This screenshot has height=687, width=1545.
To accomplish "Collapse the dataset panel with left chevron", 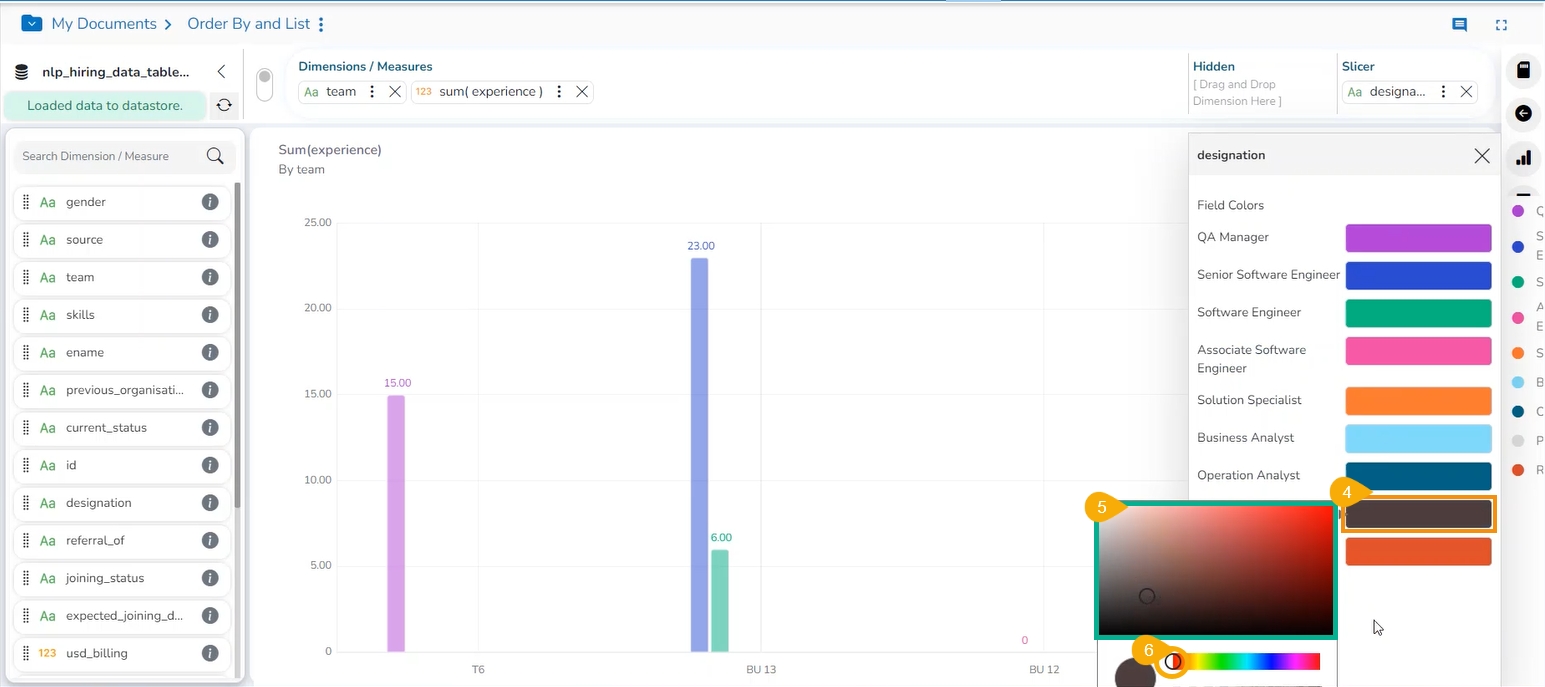I will [221, 72].
